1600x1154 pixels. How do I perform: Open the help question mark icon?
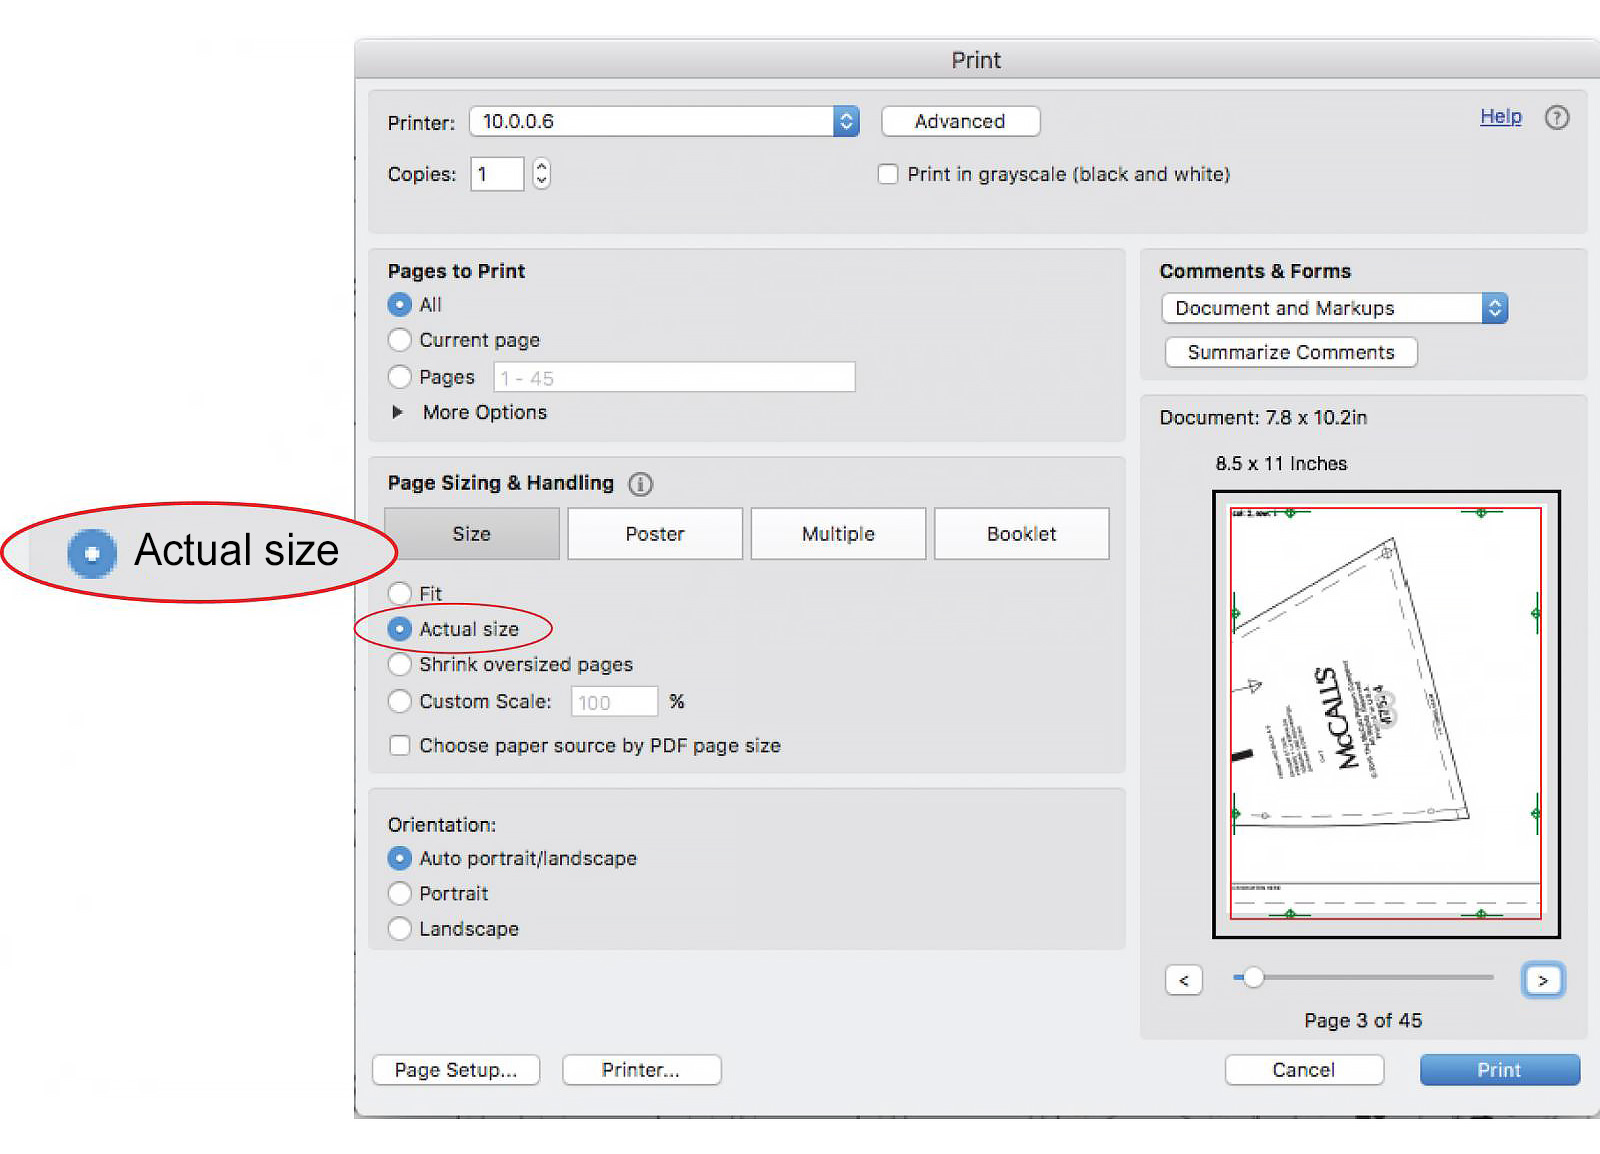[x=1556, y=117]
